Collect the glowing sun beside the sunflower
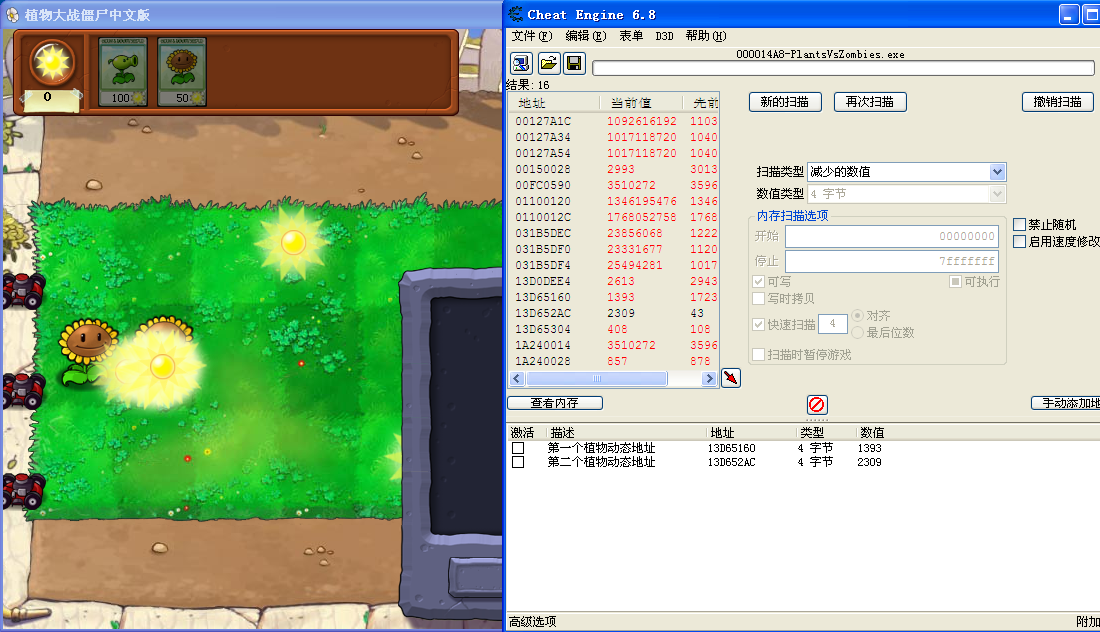1100x632 pixels. tap(162, 365)
